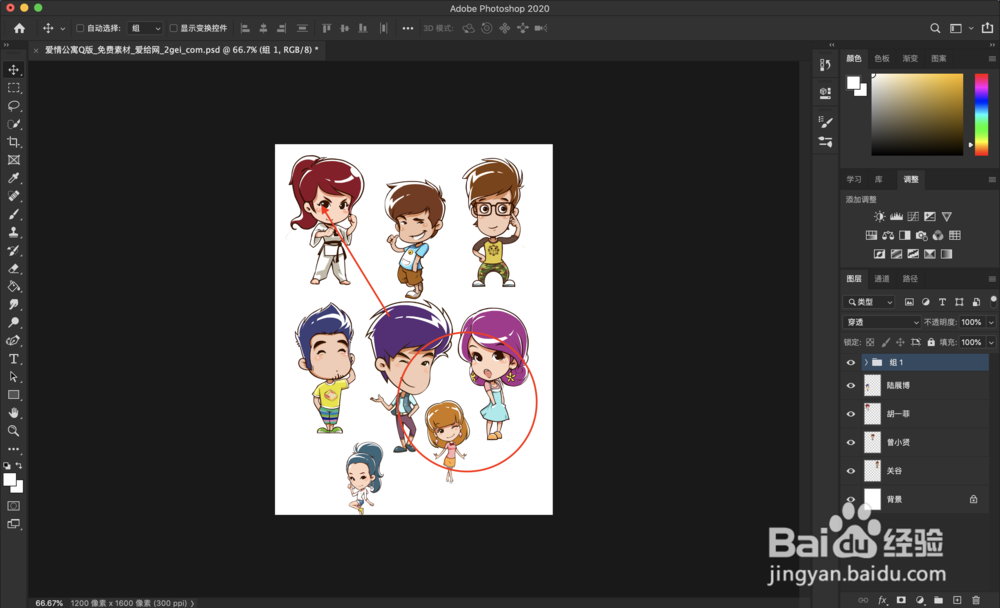Switch to the 色板 tab

[882, 59]
